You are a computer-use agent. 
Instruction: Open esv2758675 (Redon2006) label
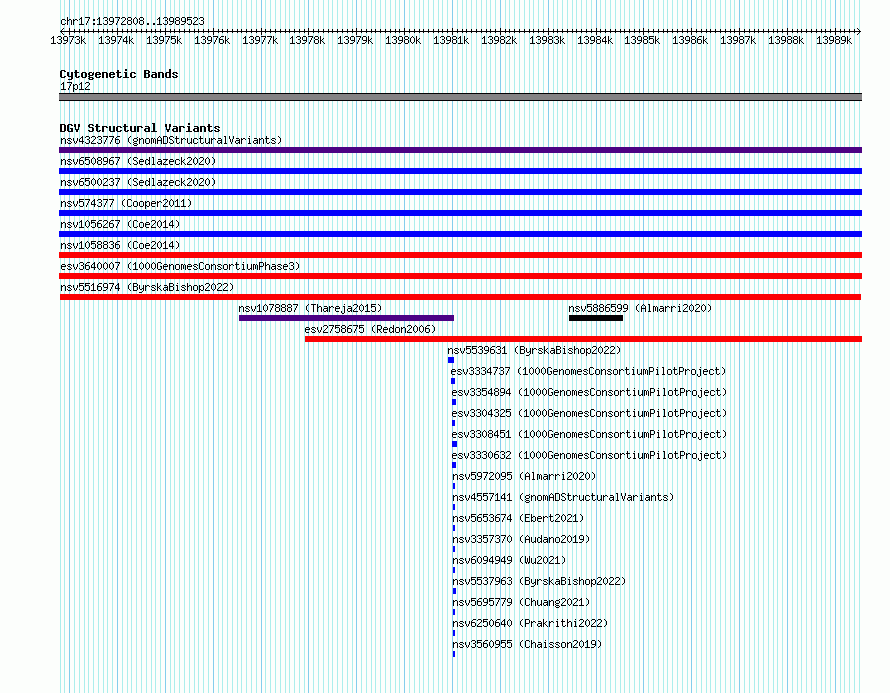click(x=370, y=329)
